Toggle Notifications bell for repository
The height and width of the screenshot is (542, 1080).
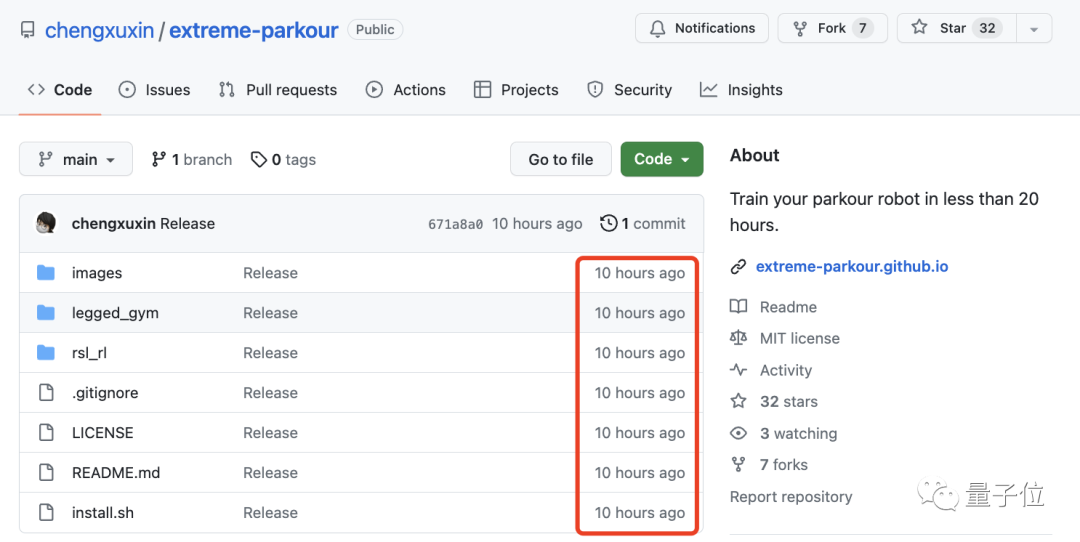[x=702, y=28]
